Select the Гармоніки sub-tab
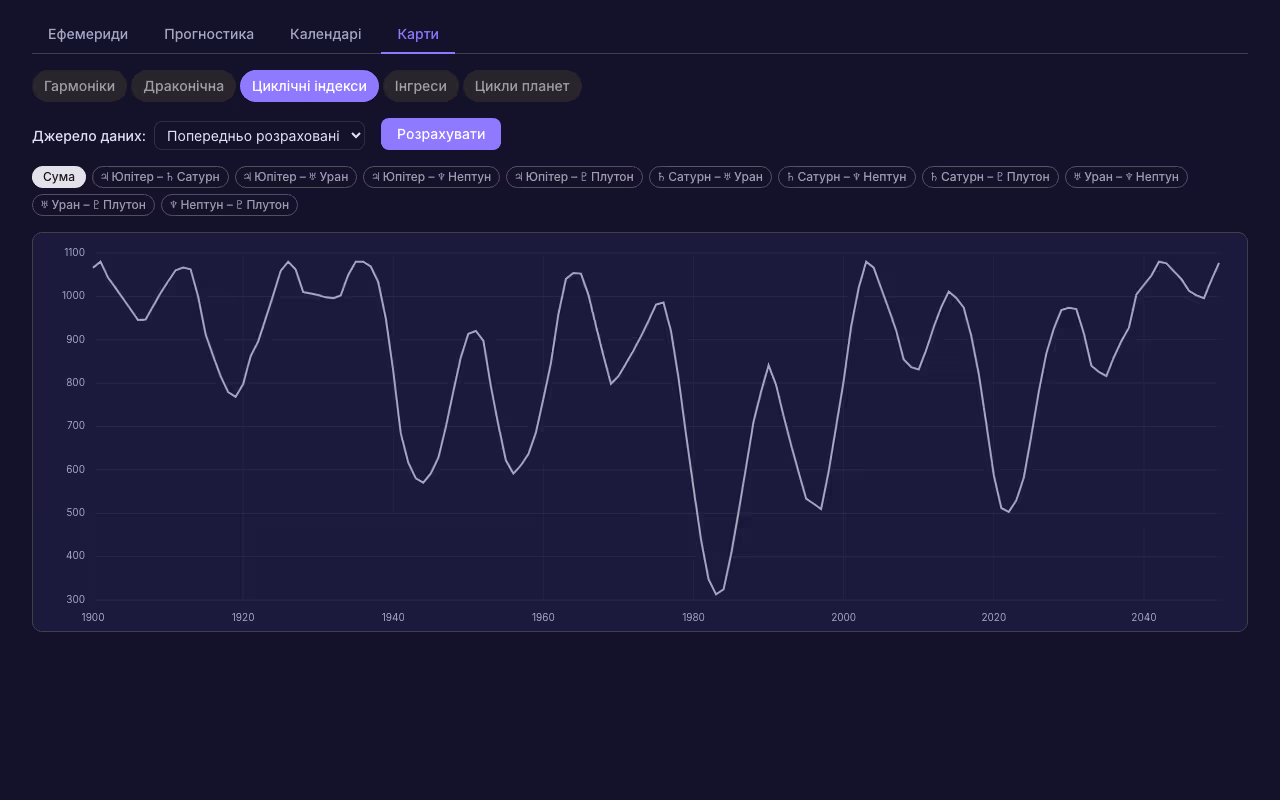The image size is (1280, 800). 79,86
